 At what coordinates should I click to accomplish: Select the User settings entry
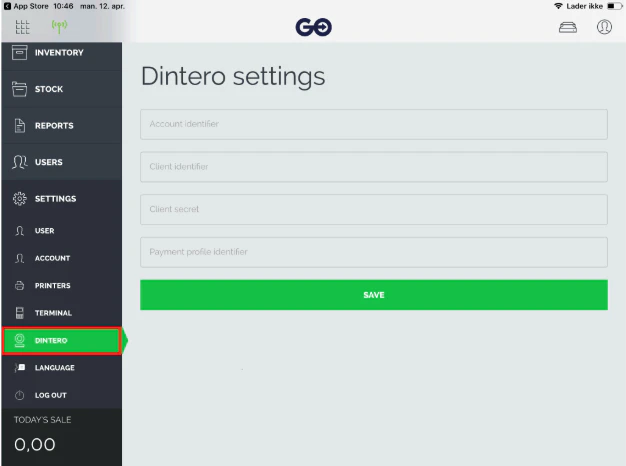click(62, 231)
